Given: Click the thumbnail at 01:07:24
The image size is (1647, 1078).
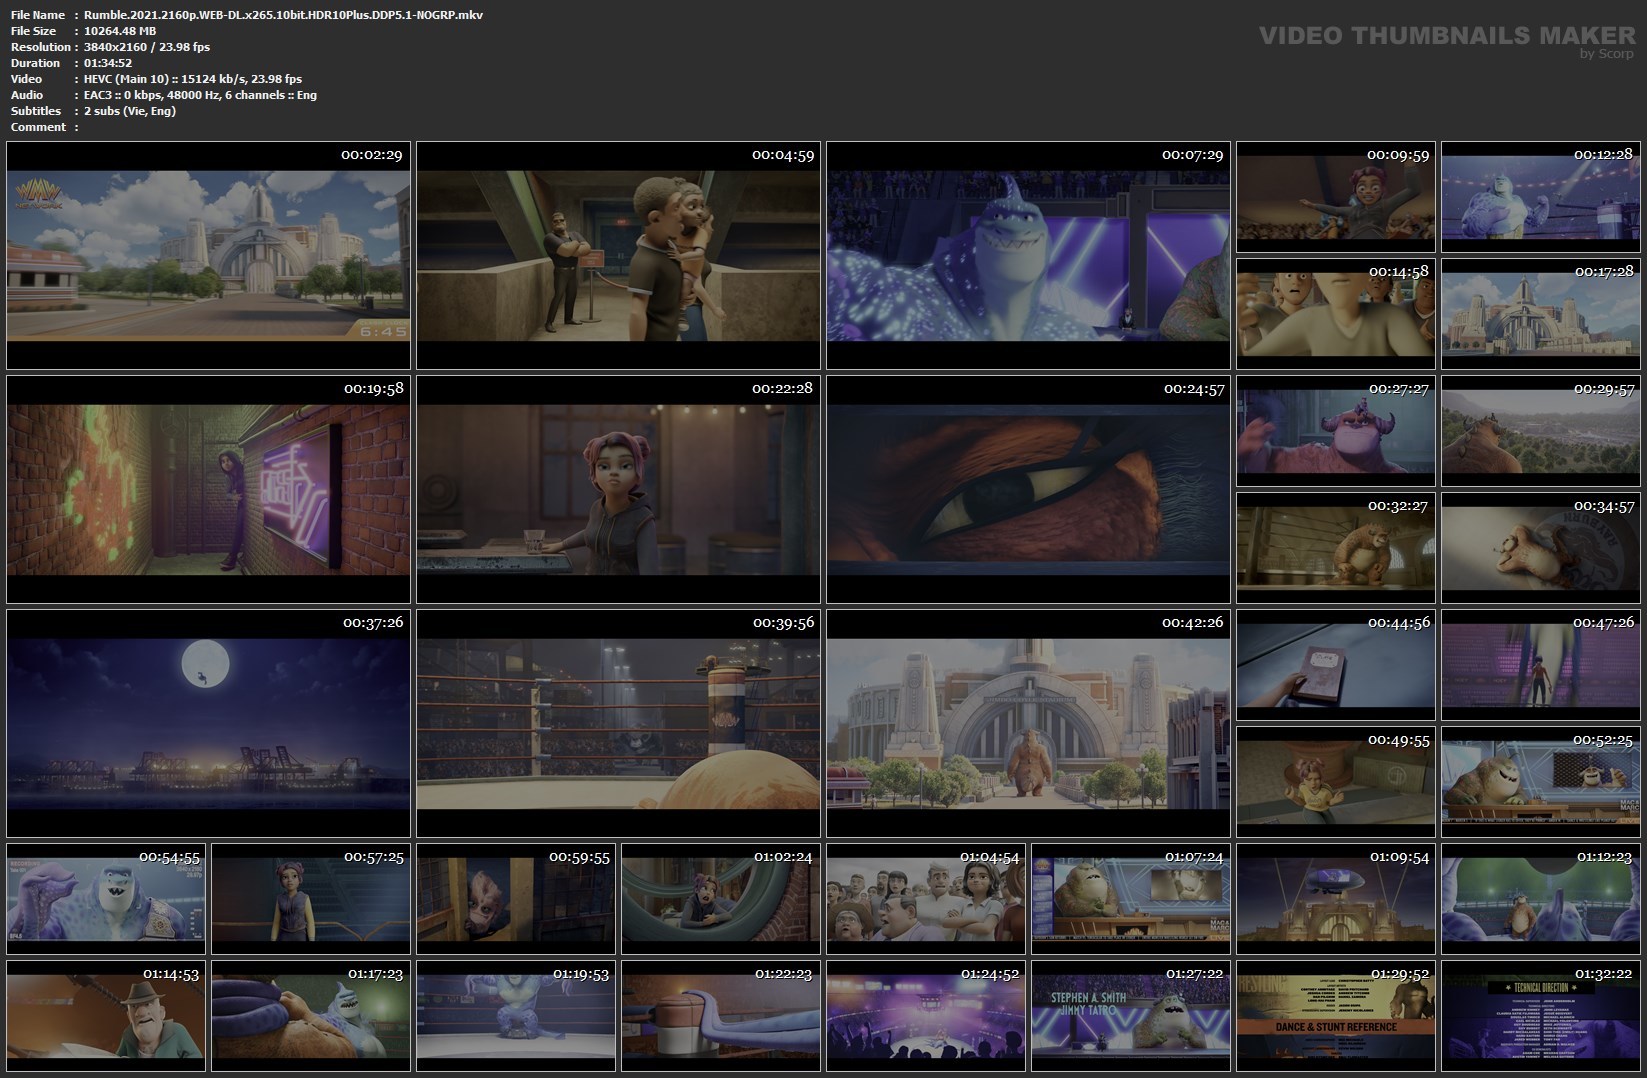Looking at the screenshot, I should 1131,899.
